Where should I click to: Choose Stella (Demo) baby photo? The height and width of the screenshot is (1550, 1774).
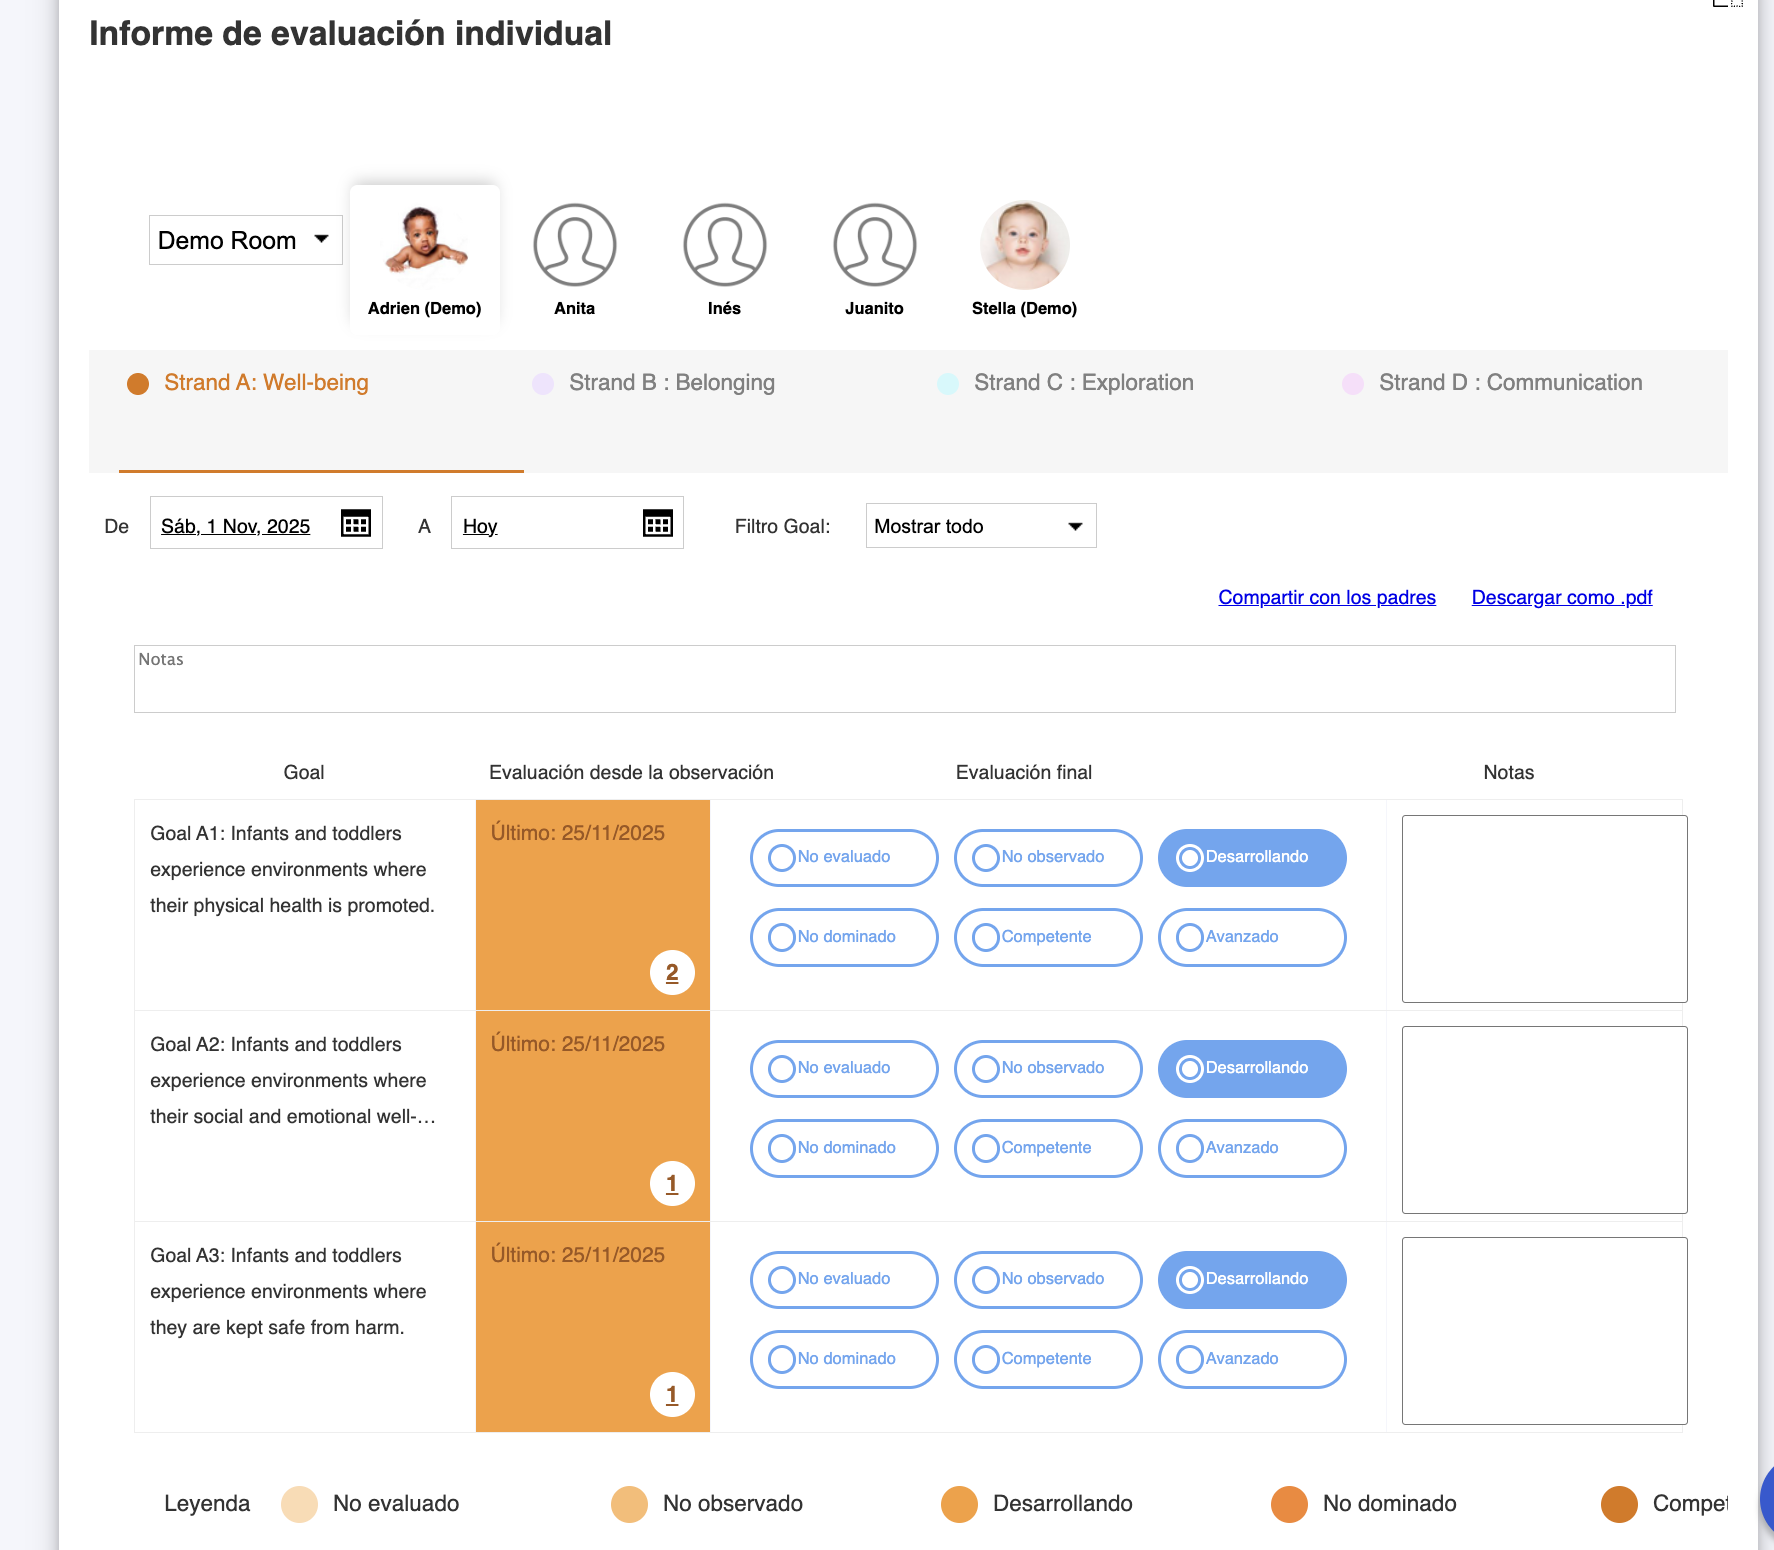point(1025,245)
